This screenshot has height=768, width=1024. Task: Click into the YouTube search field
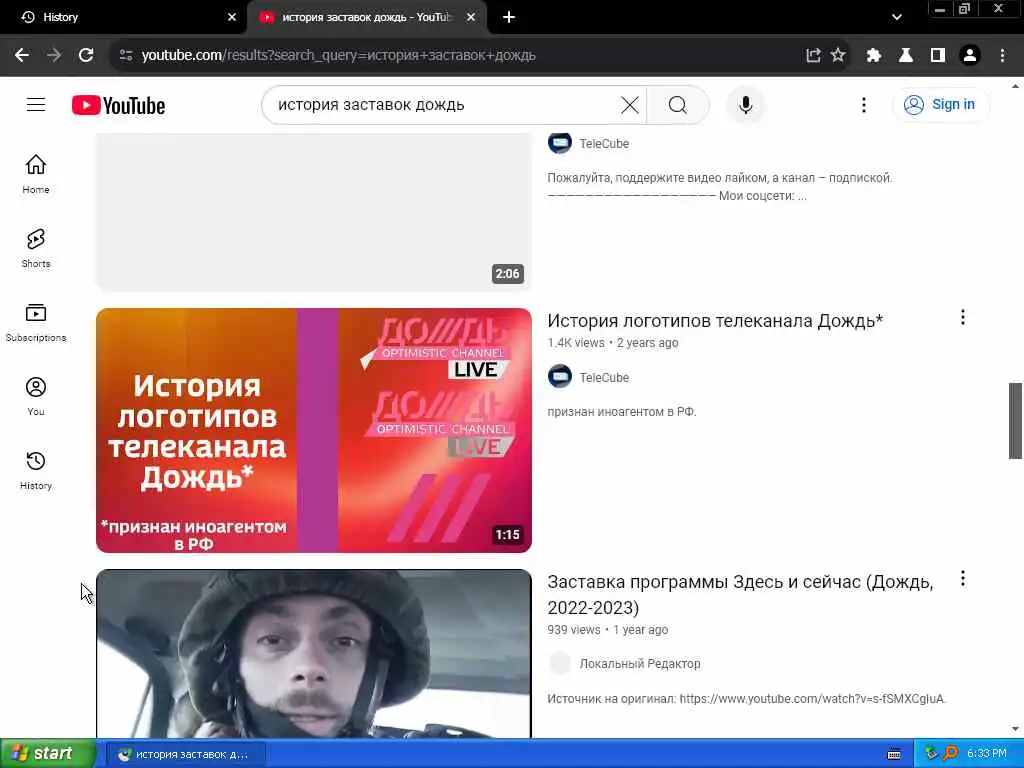click(x=444, y=104)
